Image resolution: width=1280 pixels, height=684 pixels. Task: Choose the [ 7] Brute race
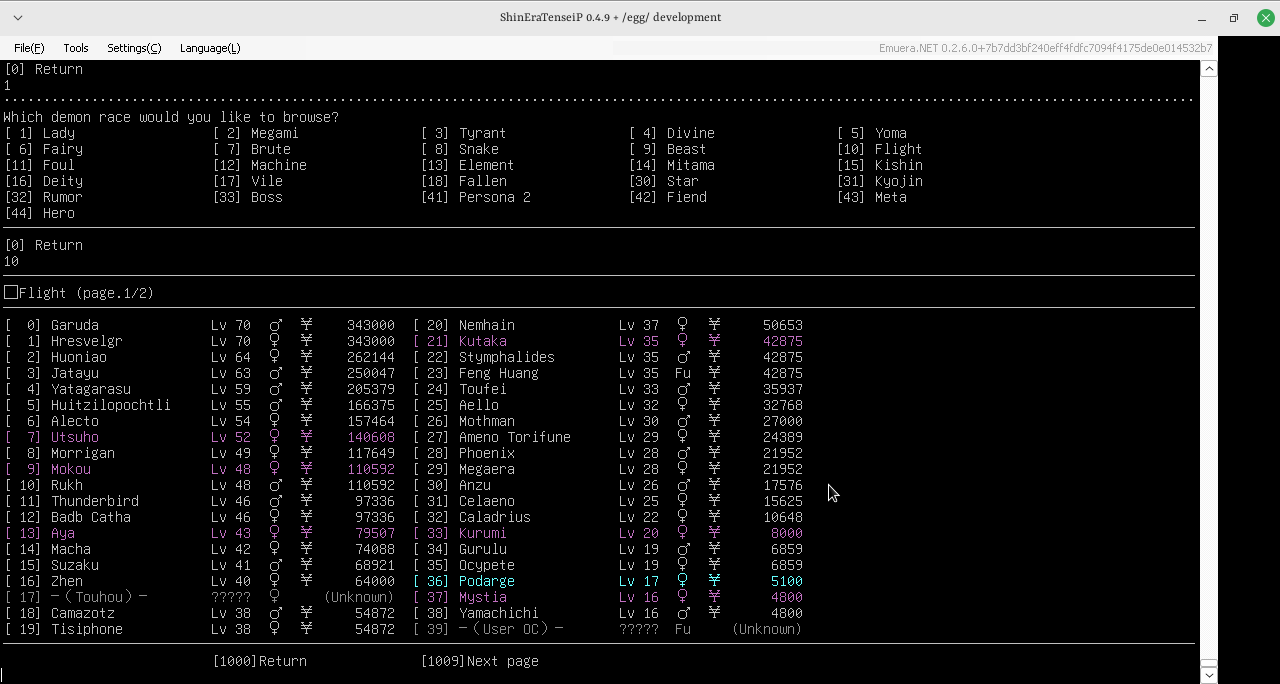coord(252,149)
